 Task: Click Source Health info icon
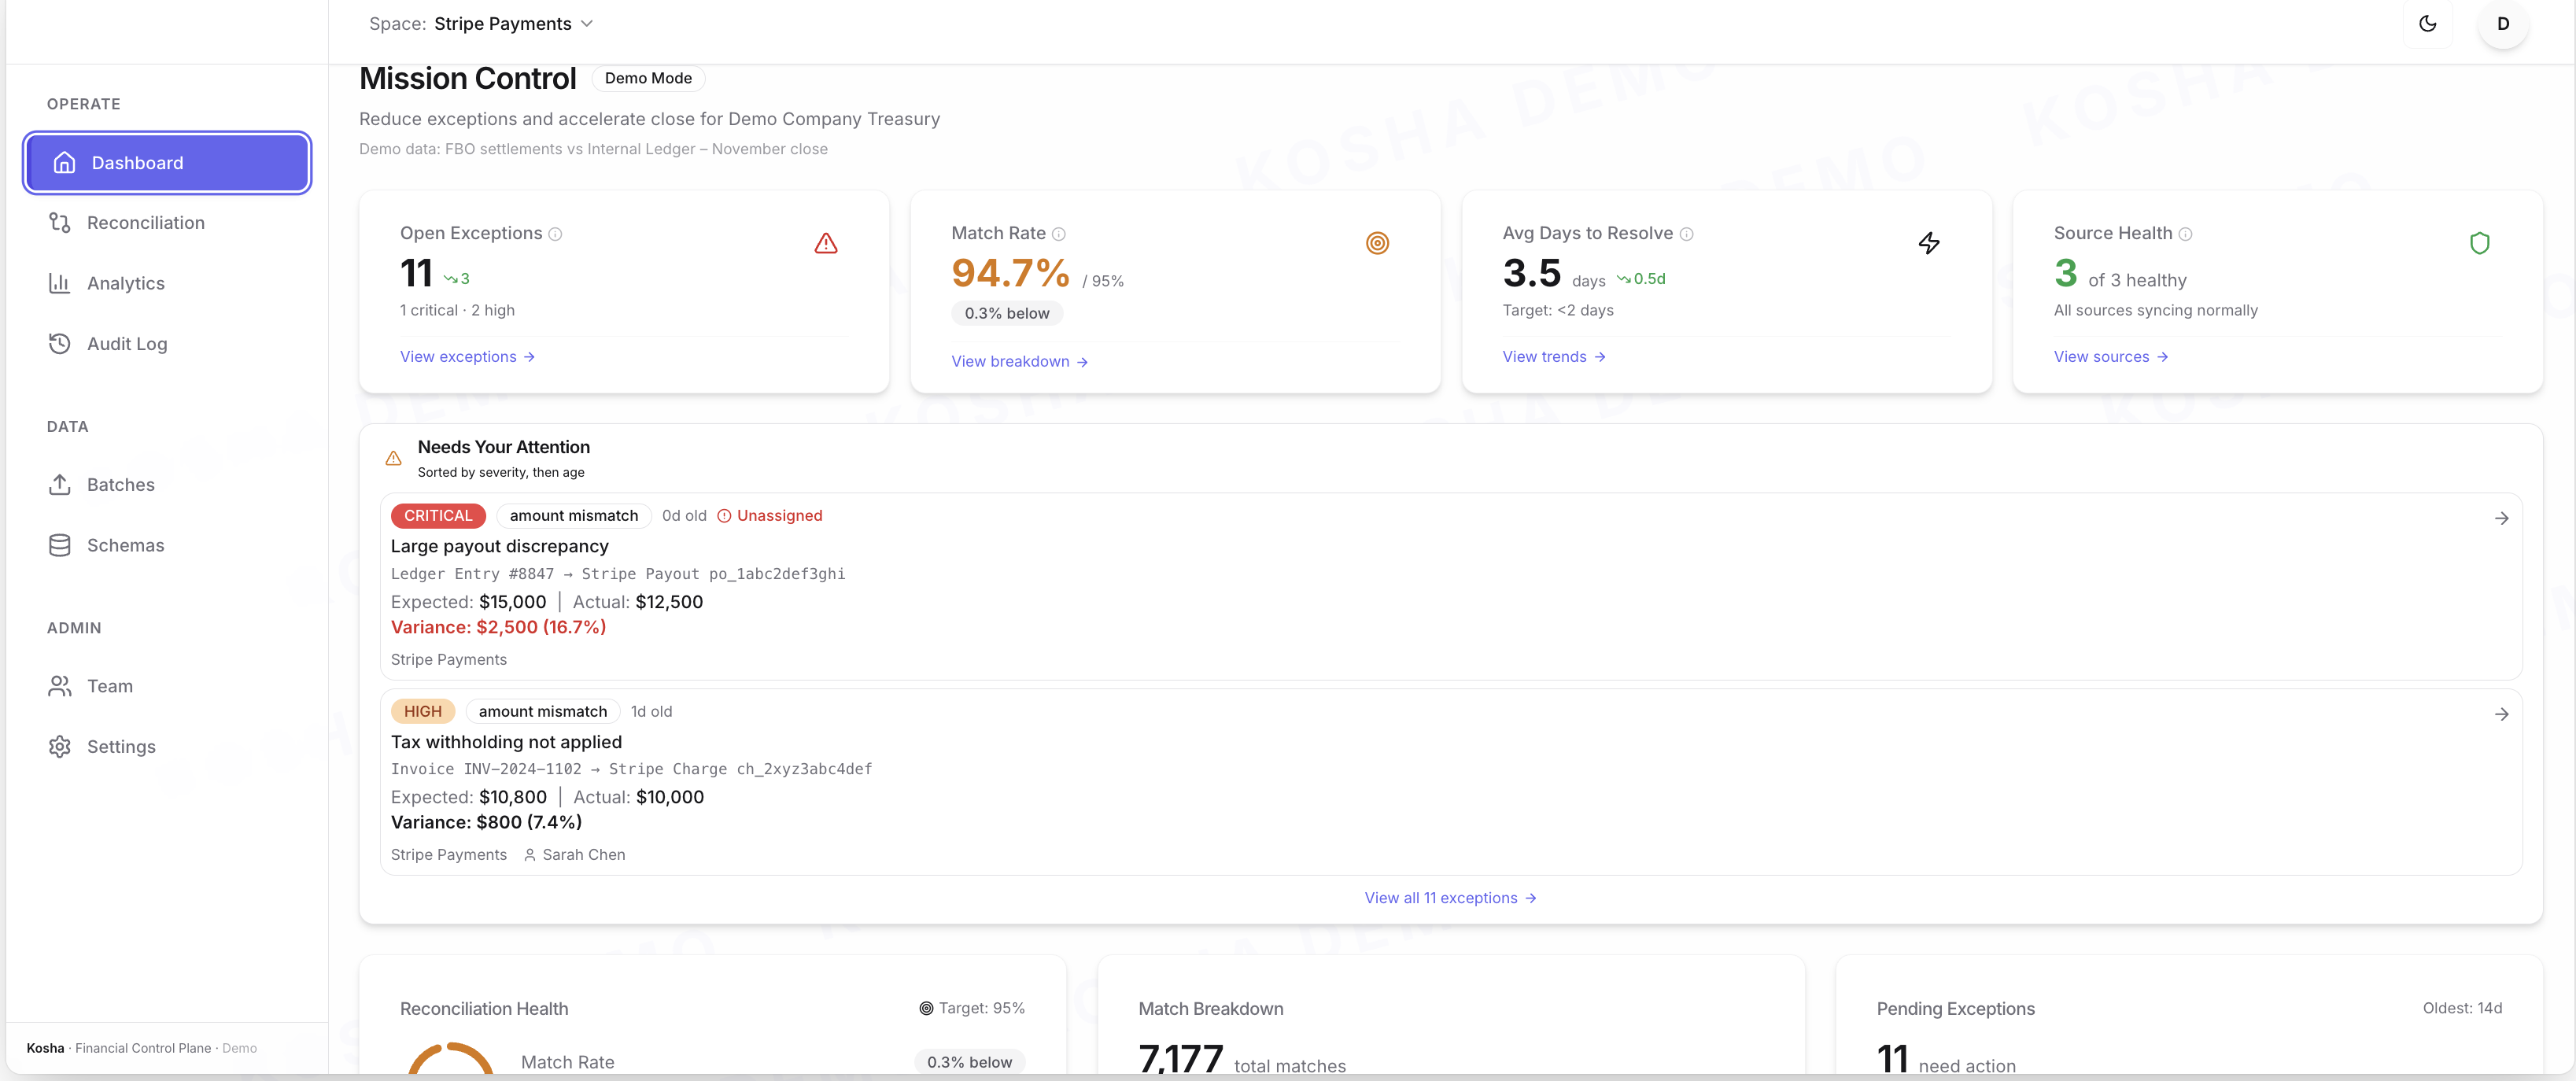(x=2185, y=234)
